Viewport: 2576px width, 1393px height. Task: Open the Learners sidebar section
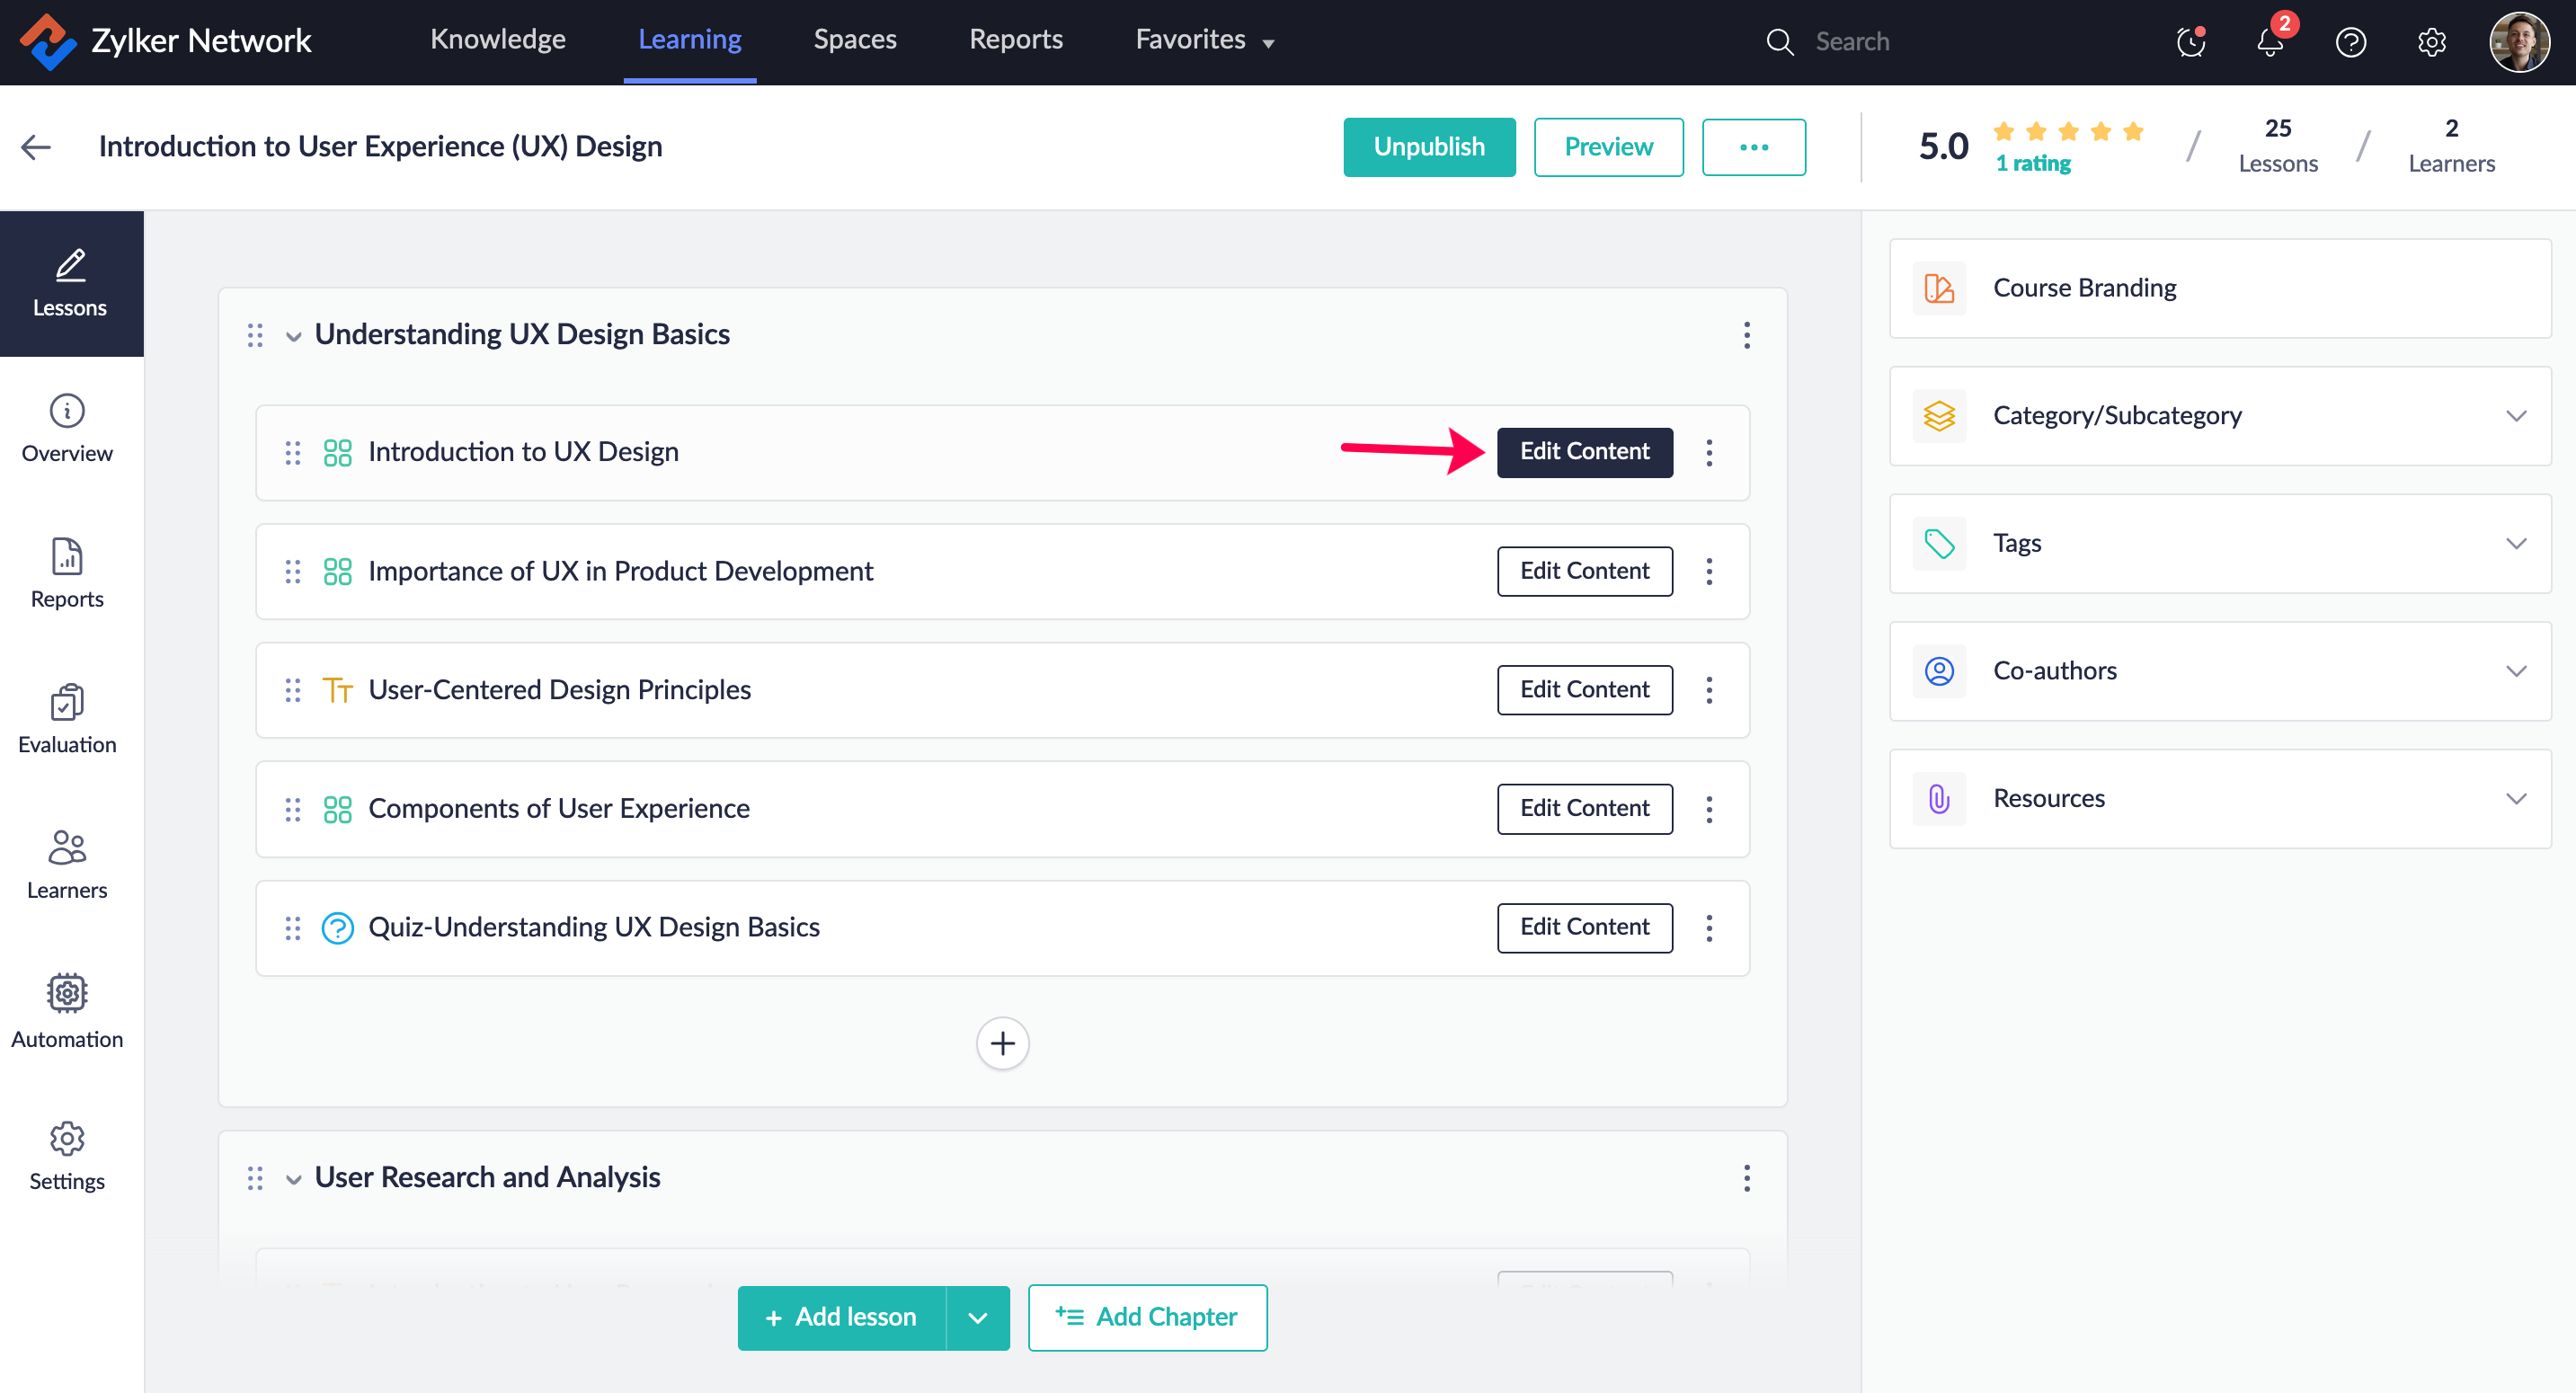pyautogui.click(x=67, y=864)
